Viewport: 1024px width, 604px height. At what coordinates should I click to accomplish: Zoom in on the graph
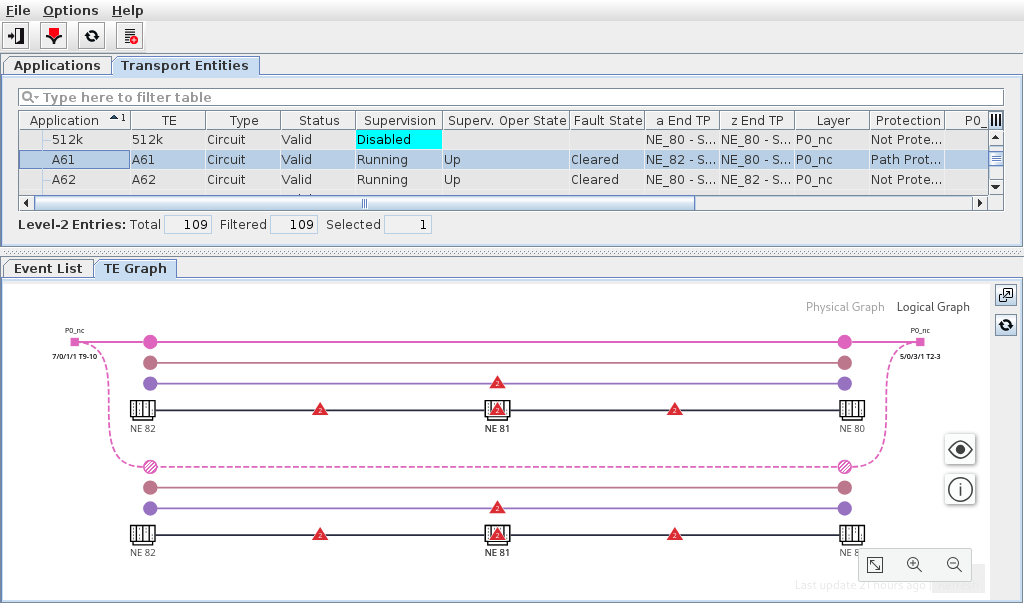(x=914, y=565)
